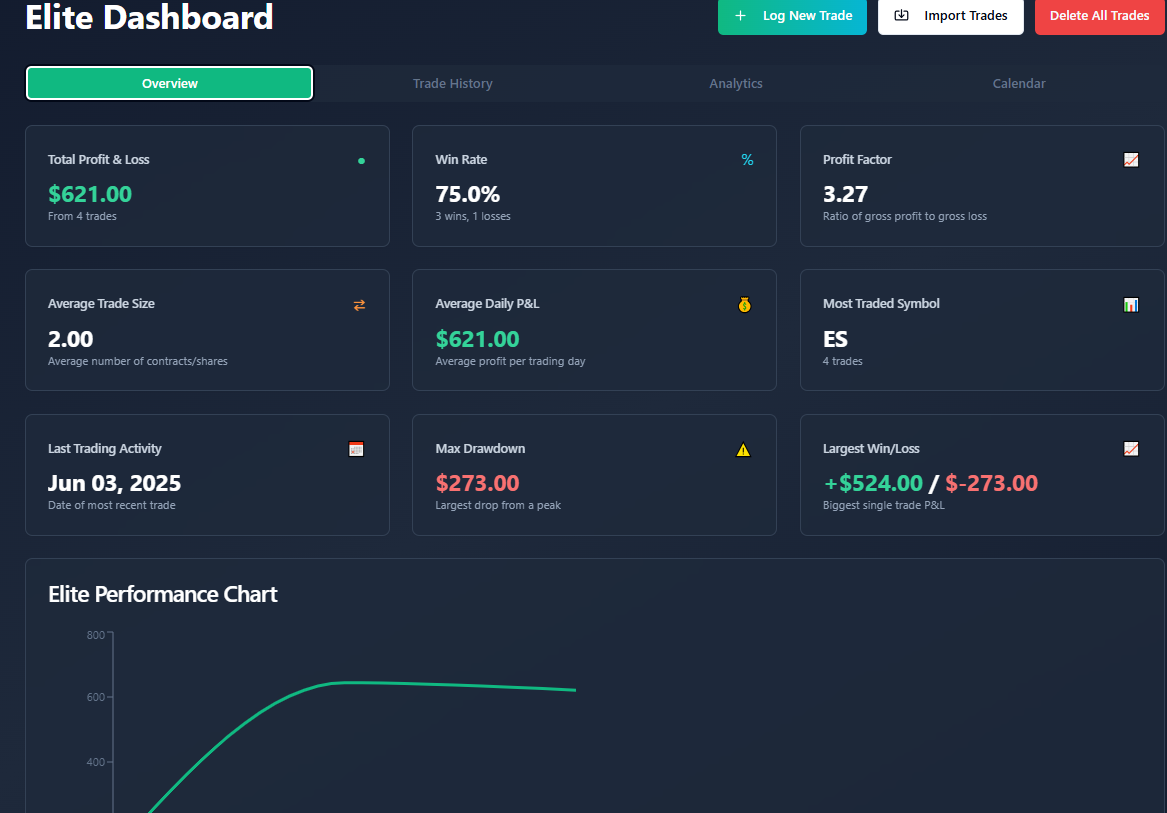The image size is (1167, 813).
Task: Select the Overview tab
Action: coord(170,83)
